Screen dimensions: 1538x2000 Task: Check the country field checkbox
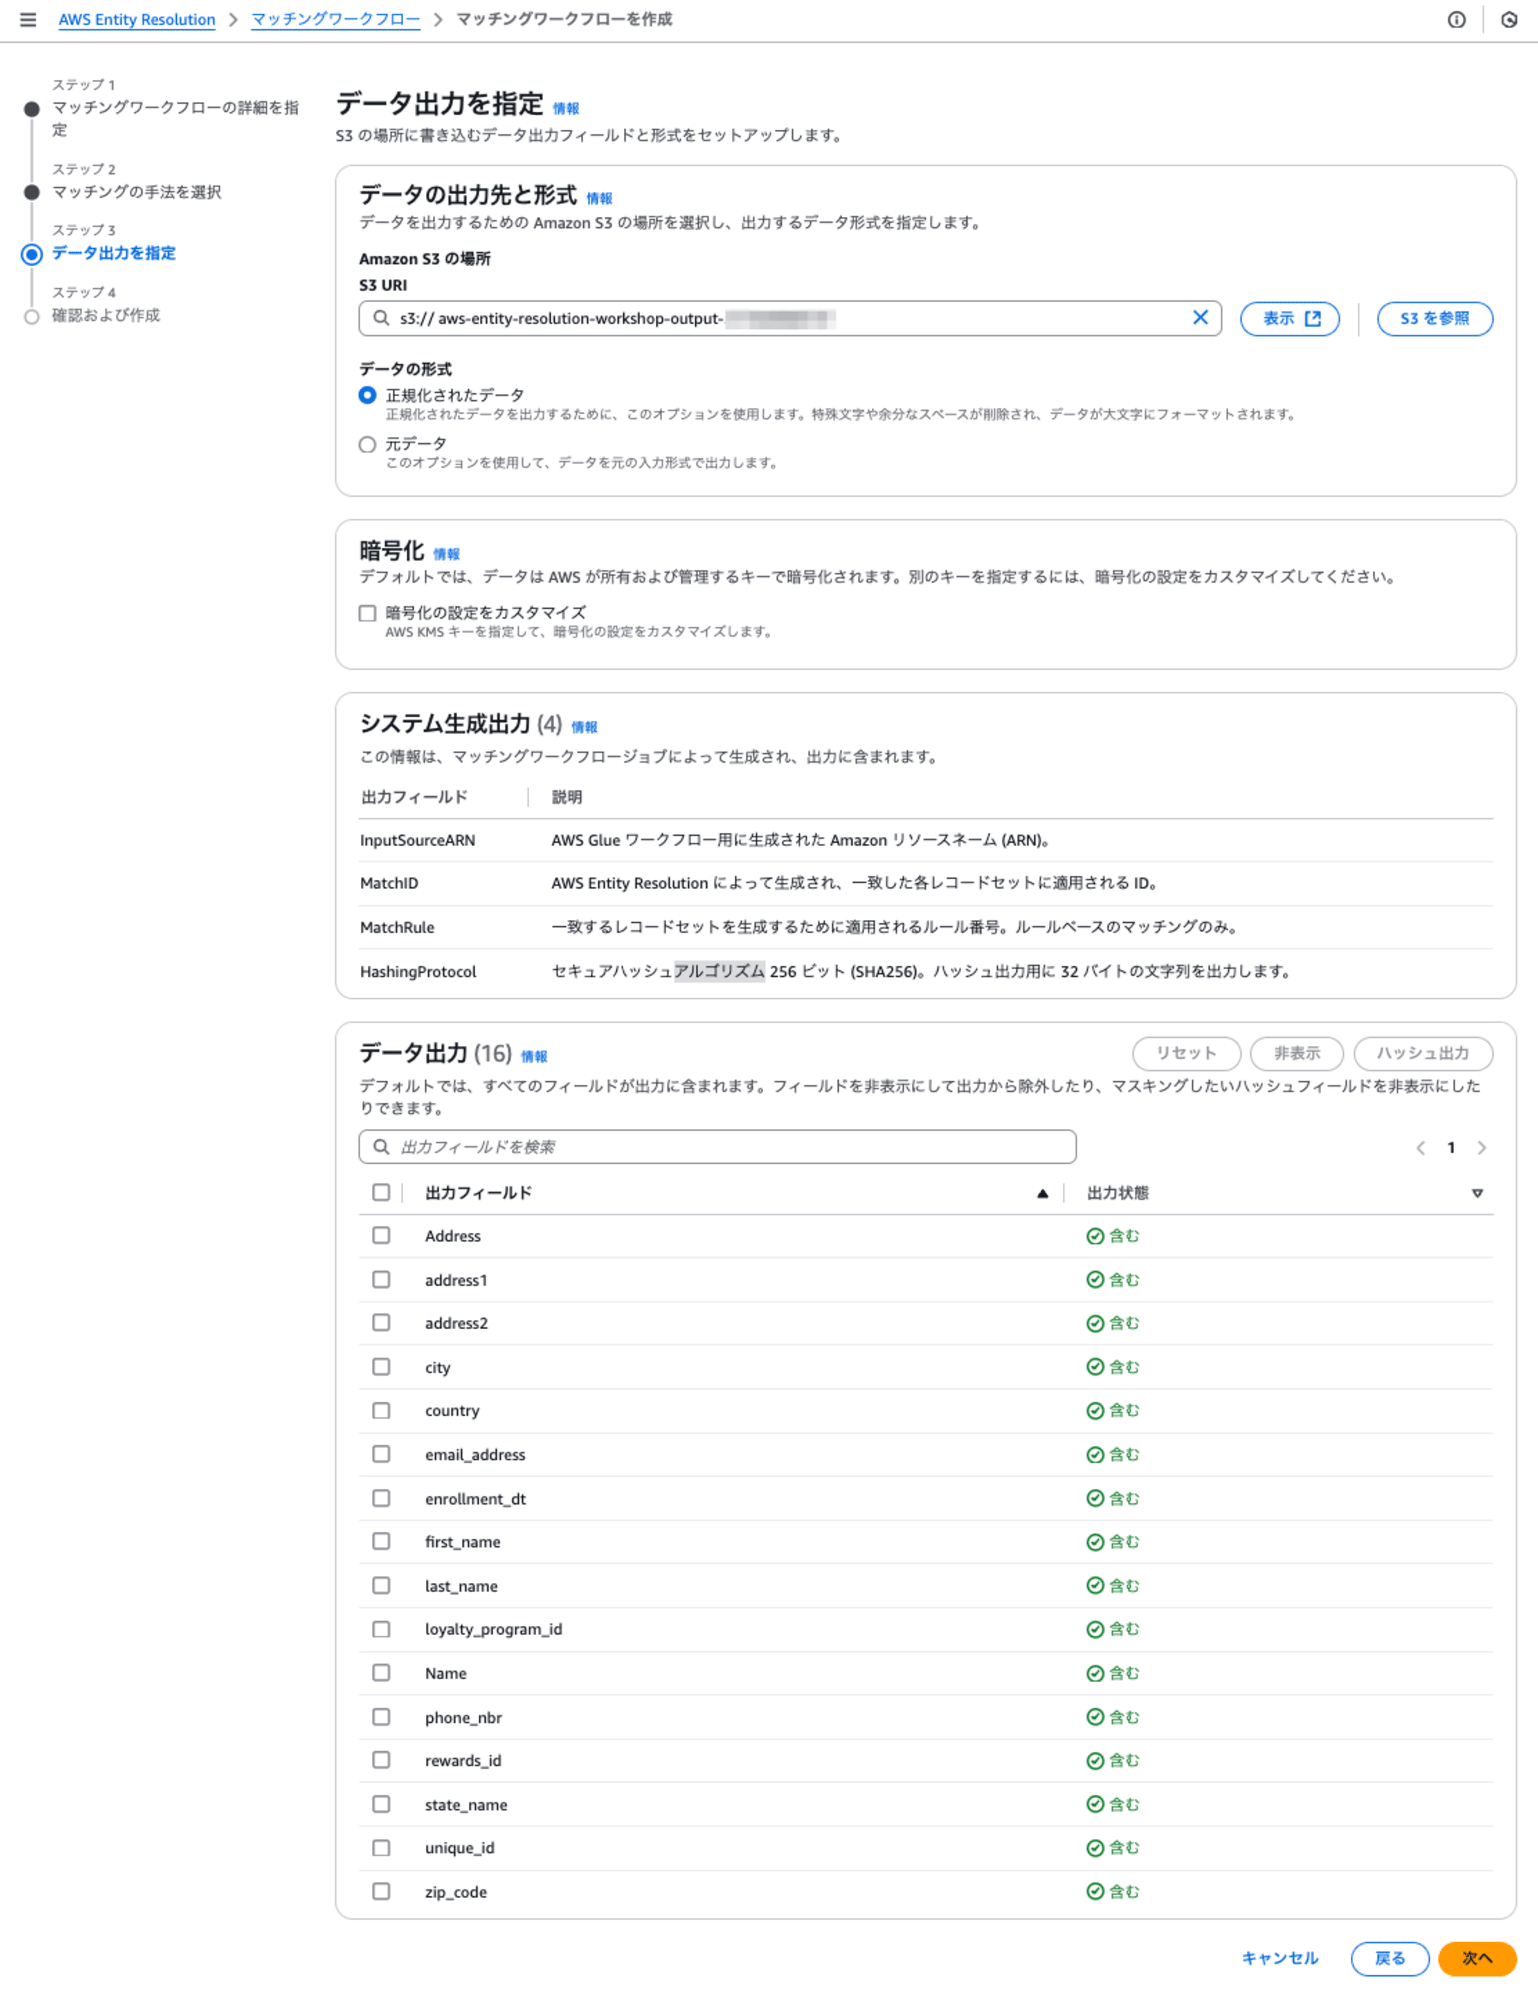click(381, 1411)
